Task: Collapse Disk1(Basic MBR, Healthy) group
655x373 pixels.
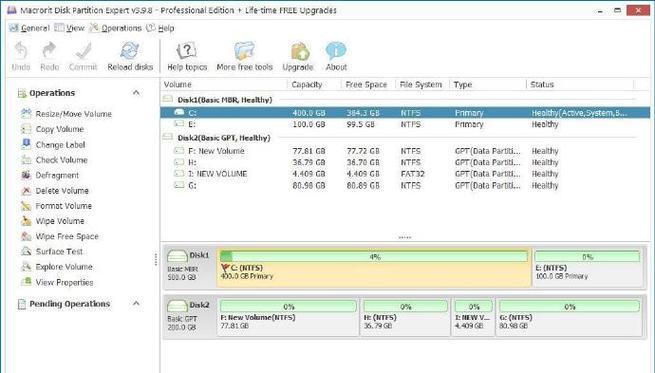Action: click(x=167, y=99)
